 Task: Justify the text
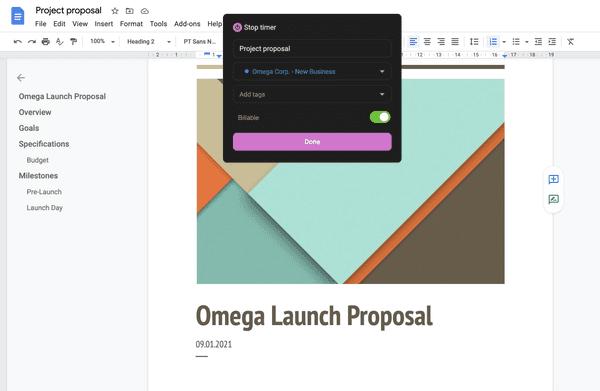(x=455, y=41)
